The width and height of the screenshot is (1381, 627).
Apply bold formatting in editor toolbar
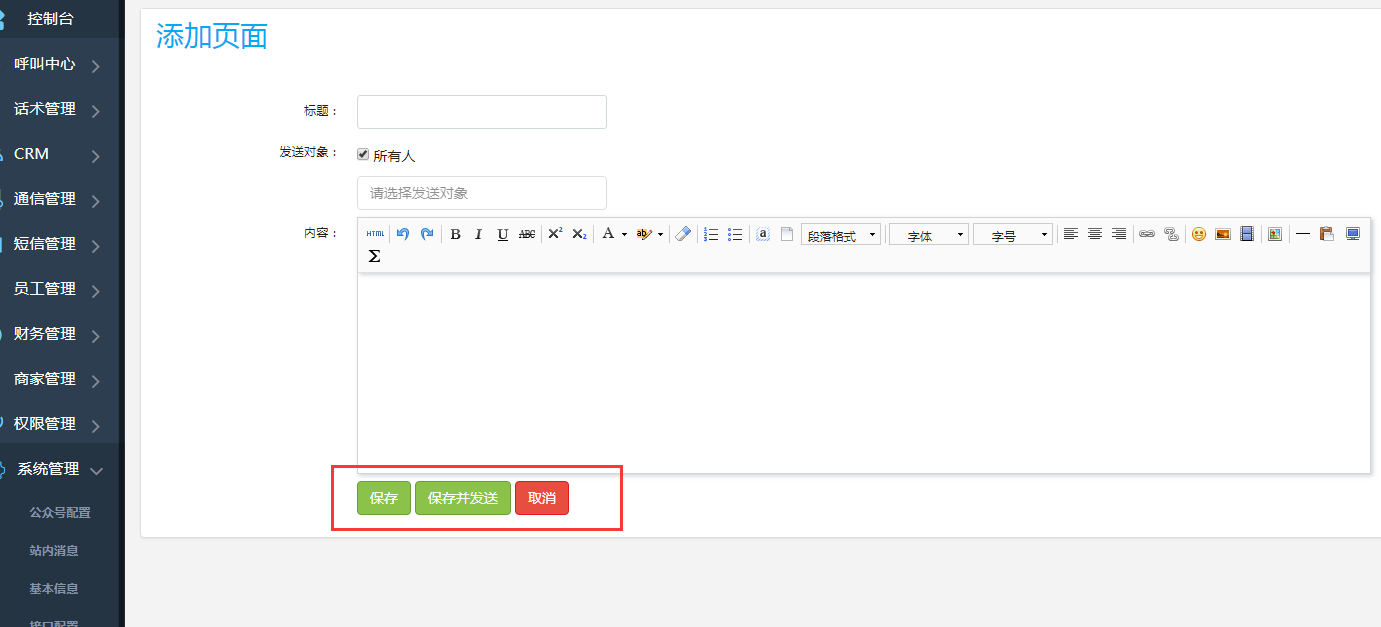455,234
